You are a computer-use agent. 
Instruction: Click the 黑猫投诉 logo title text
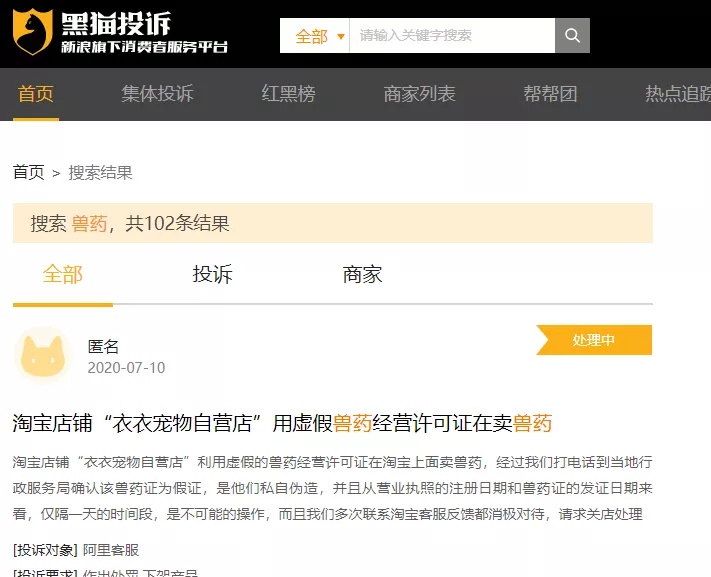click(x=116, y=24)
